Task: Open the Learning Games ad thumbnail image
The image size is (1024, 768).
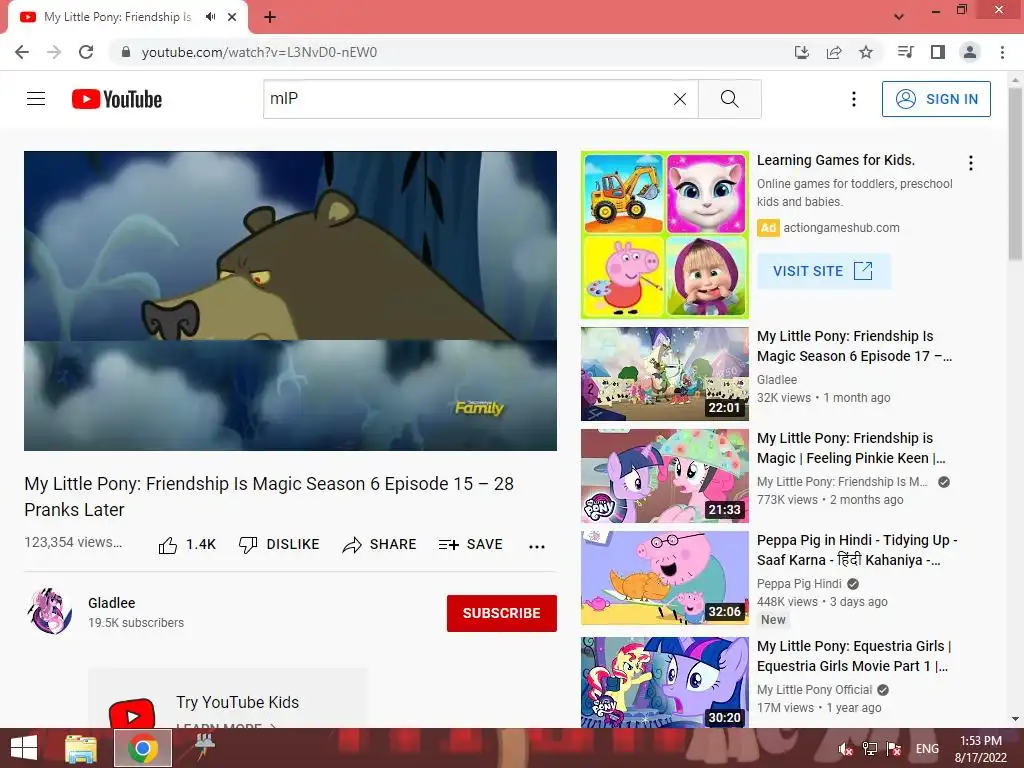Action: [665, 235]
